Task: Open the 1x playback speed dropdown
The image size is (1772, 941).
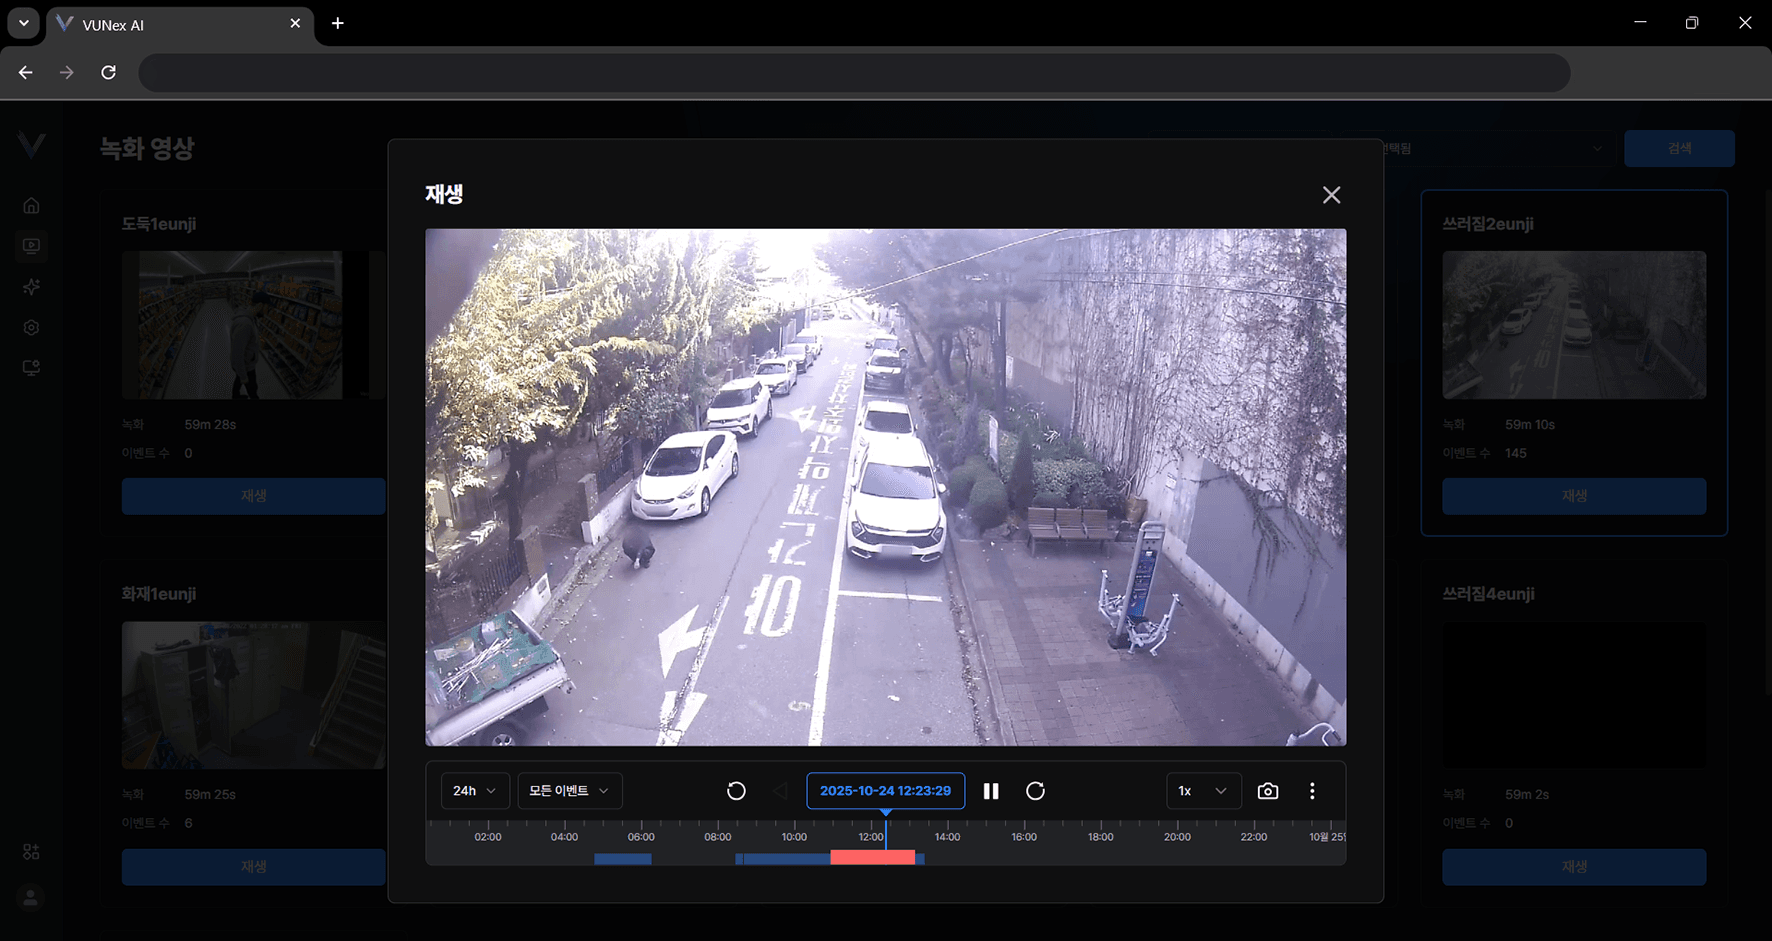Action: tap(1203, 791)
